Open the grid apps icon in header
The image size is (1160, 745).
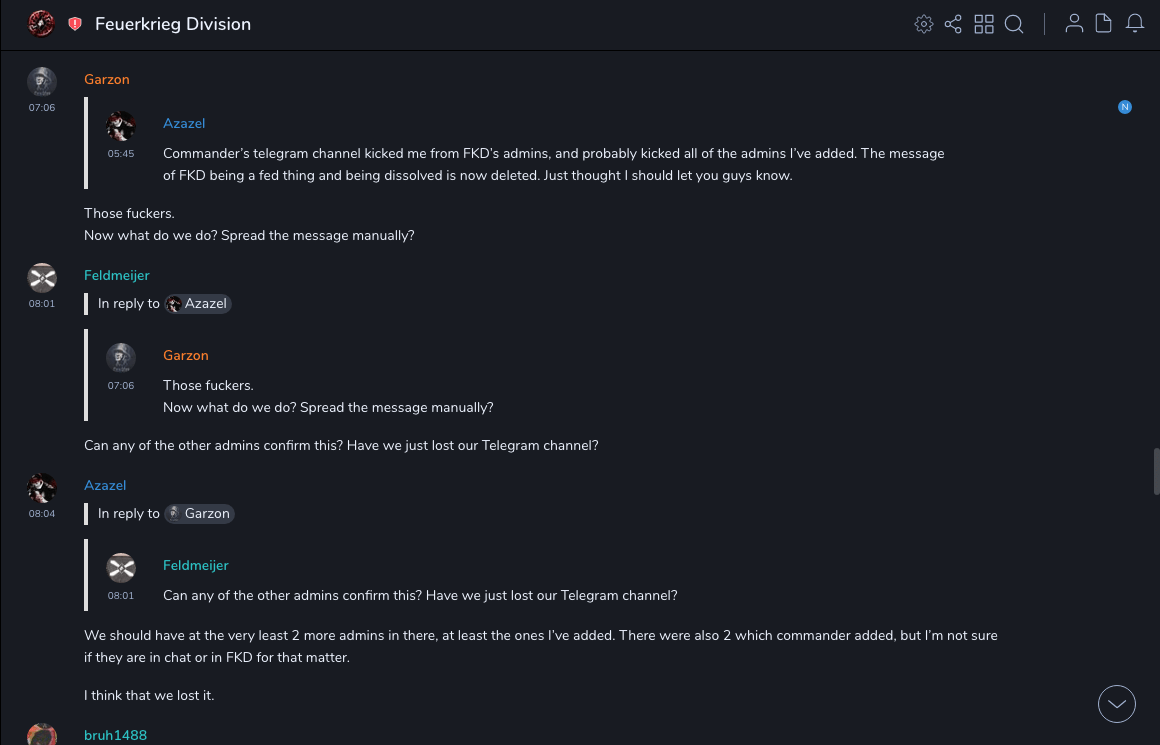tap(984, 24)
